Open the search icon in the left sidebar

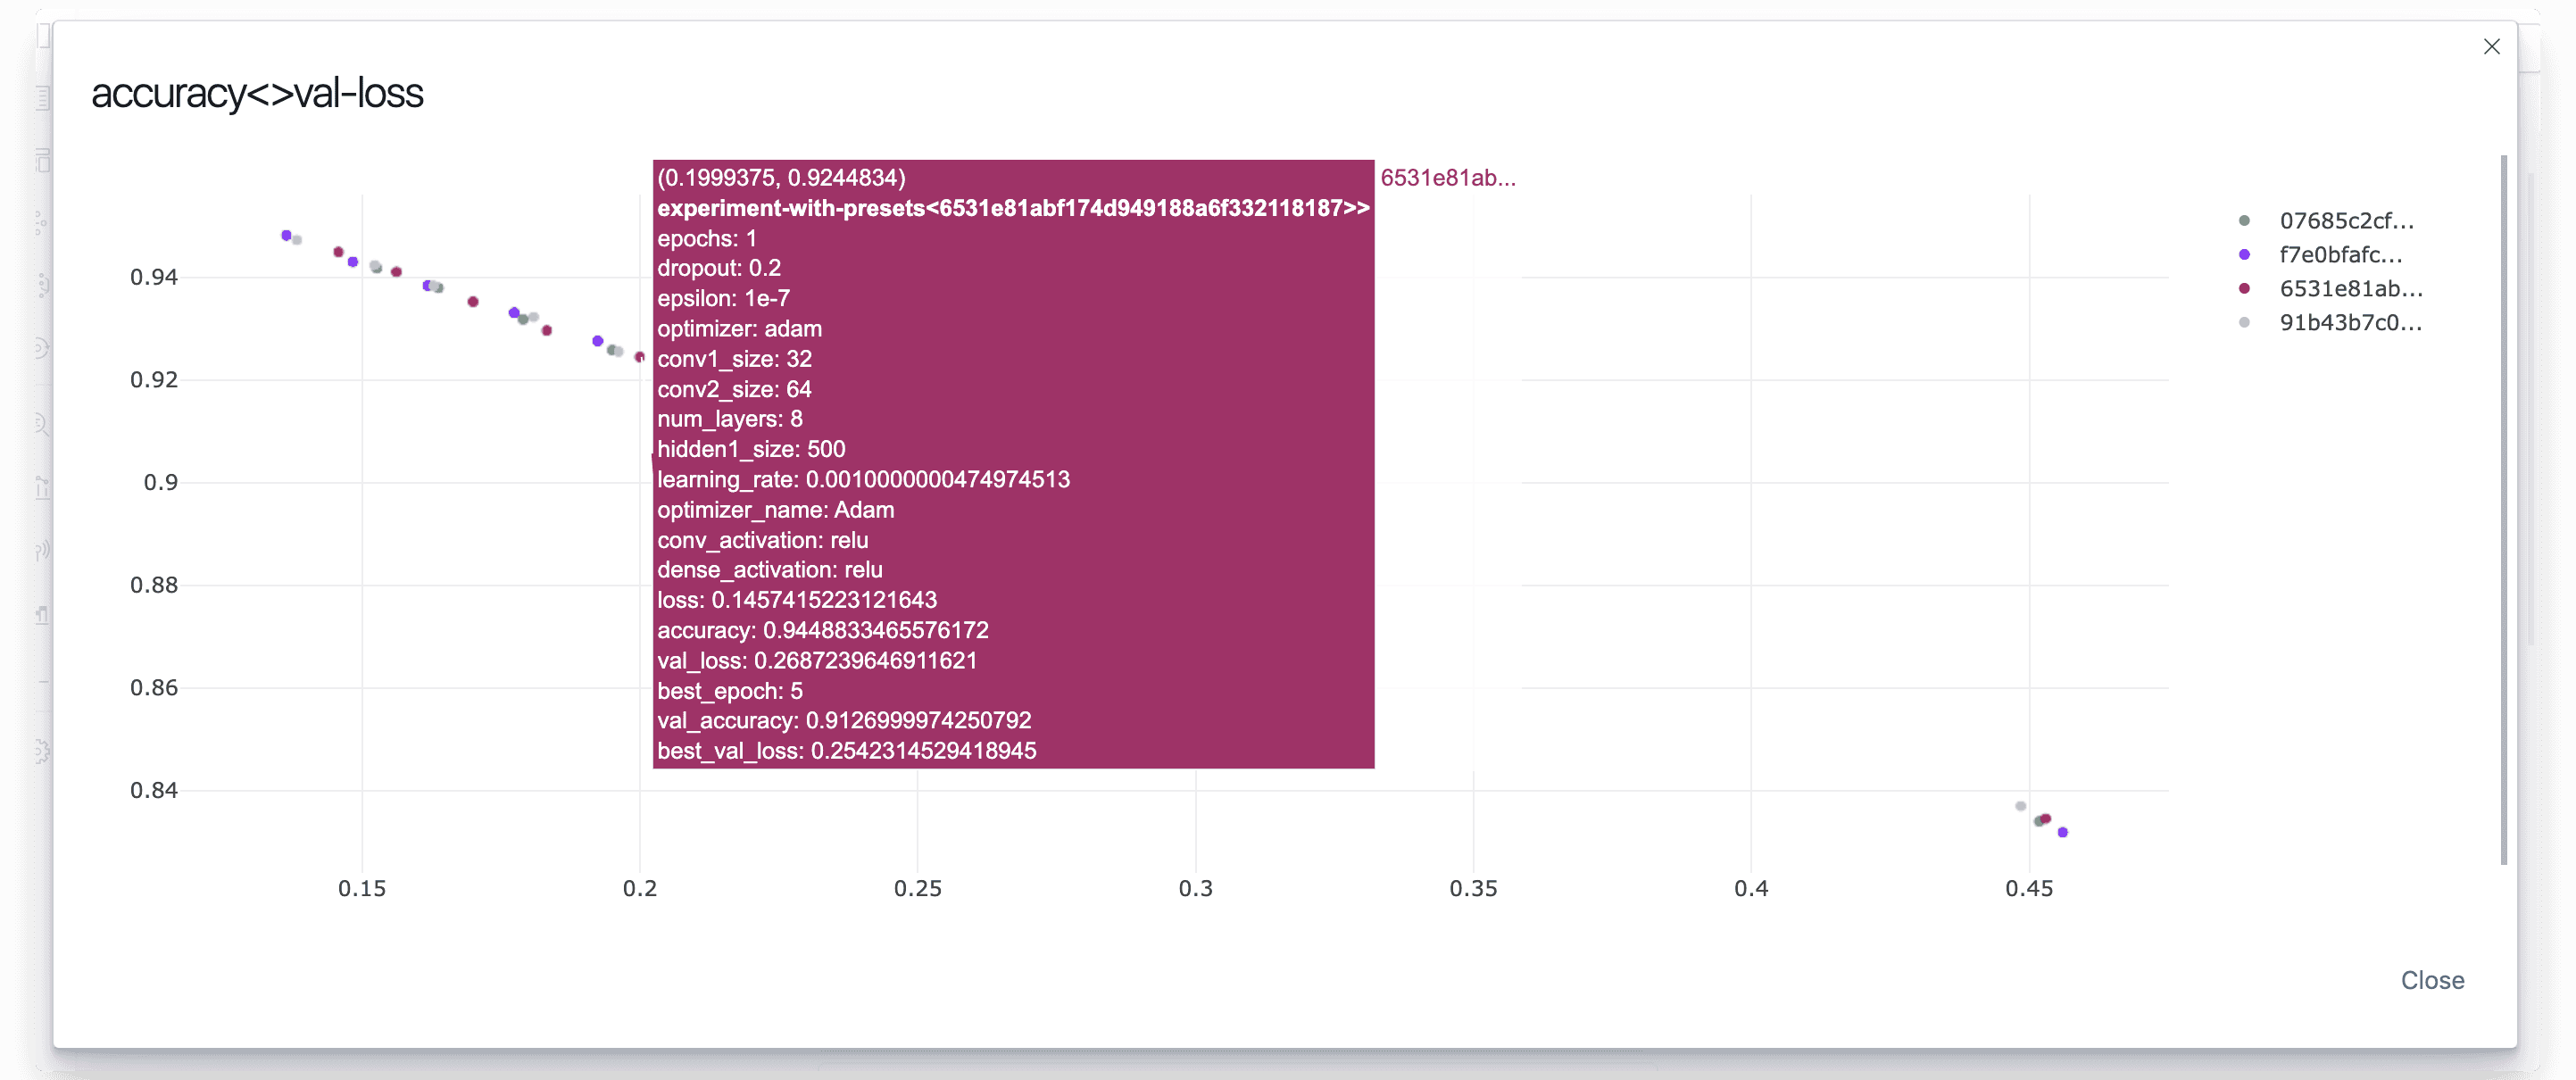[x=40, y=425]
